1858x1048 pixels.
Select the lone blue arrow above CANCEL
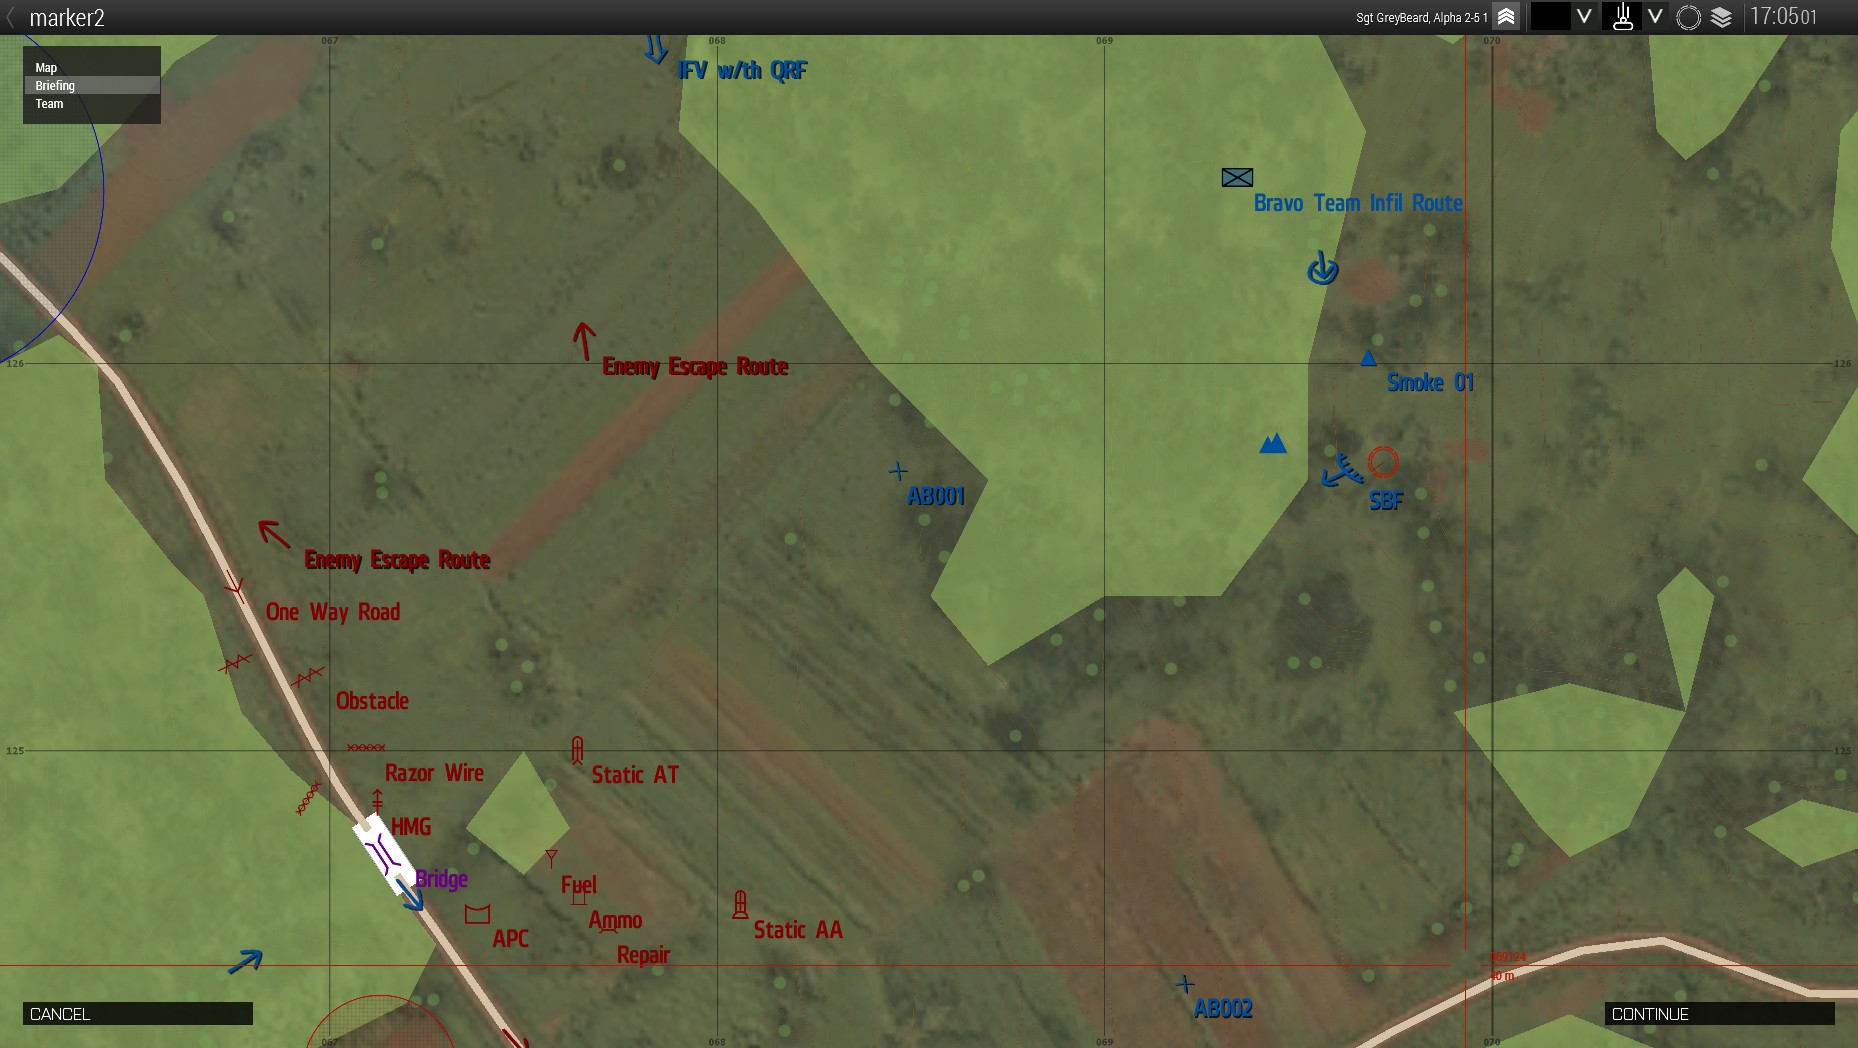pyautogui.click(x=245, y=962)
